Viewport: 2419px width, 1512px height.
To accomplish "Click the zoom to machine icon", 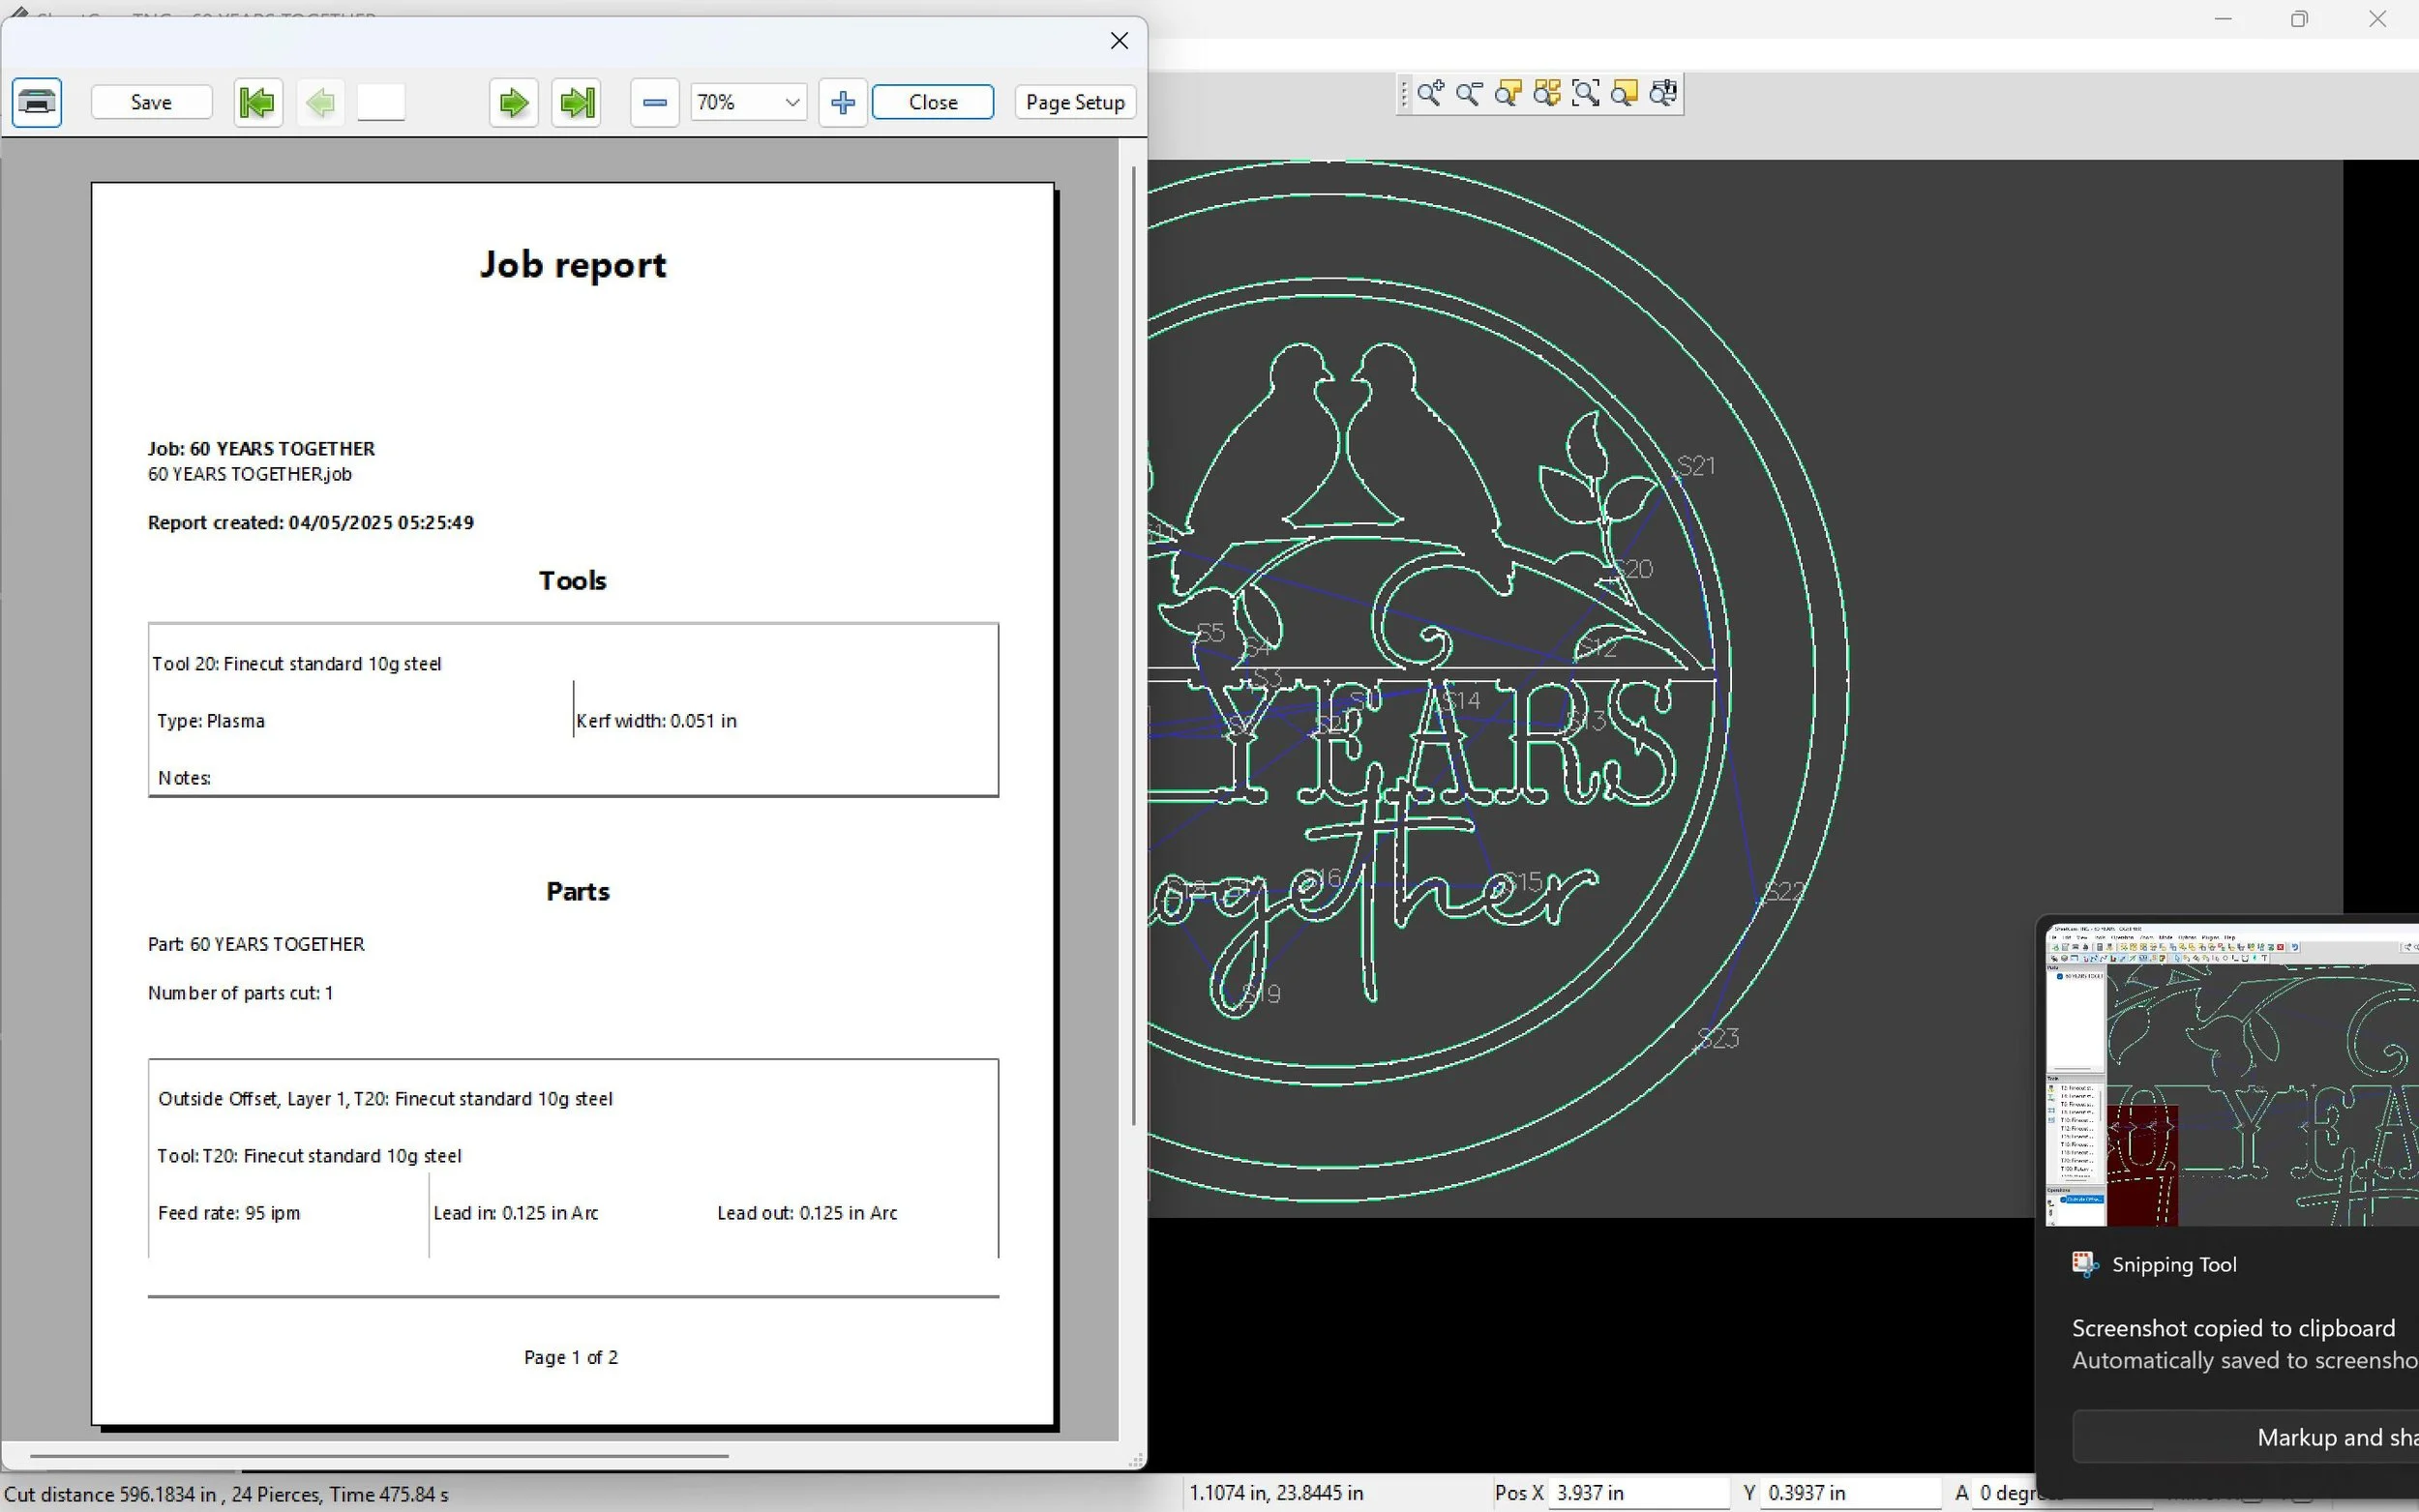I will tap(1664, 94).
